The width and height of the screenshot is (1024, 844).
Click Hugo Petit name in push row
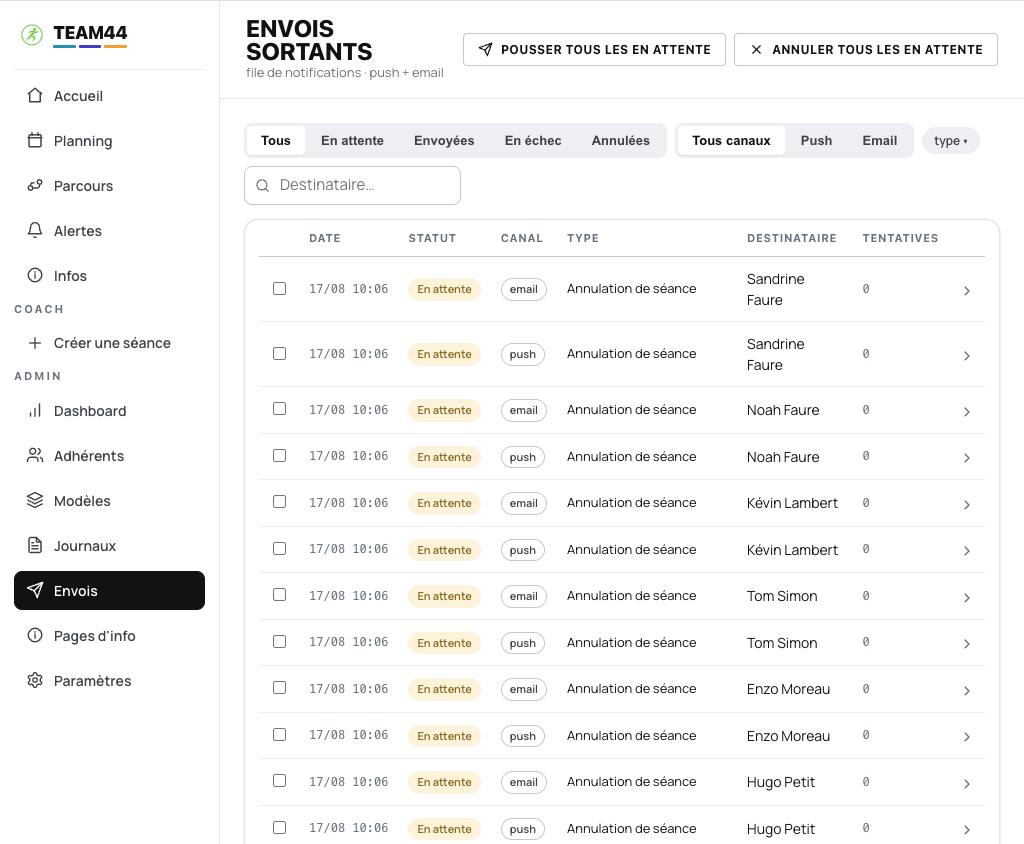(x=780, y=829)
